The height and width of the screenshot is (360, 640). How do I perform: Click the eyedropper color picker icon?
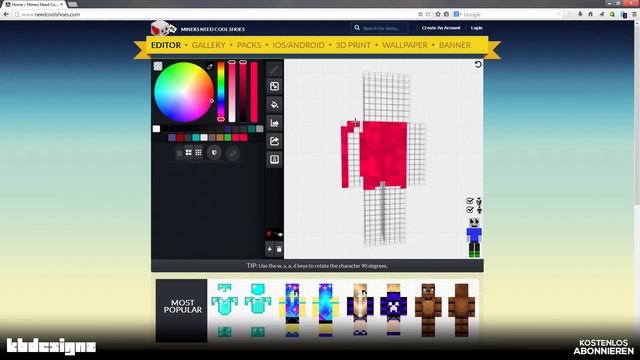point(210,66)
